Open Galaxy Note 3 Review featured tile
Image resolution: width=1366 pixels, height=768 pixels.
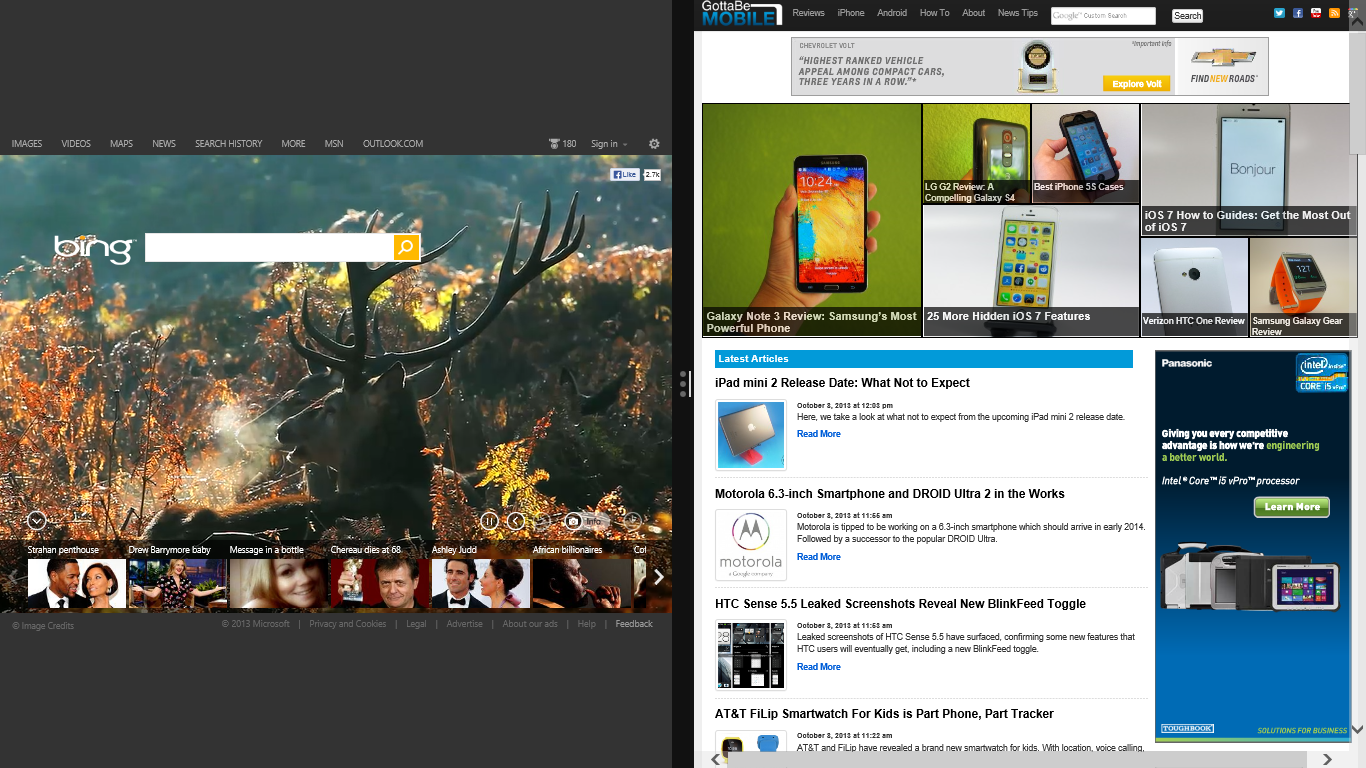click(x=812, y=220)
